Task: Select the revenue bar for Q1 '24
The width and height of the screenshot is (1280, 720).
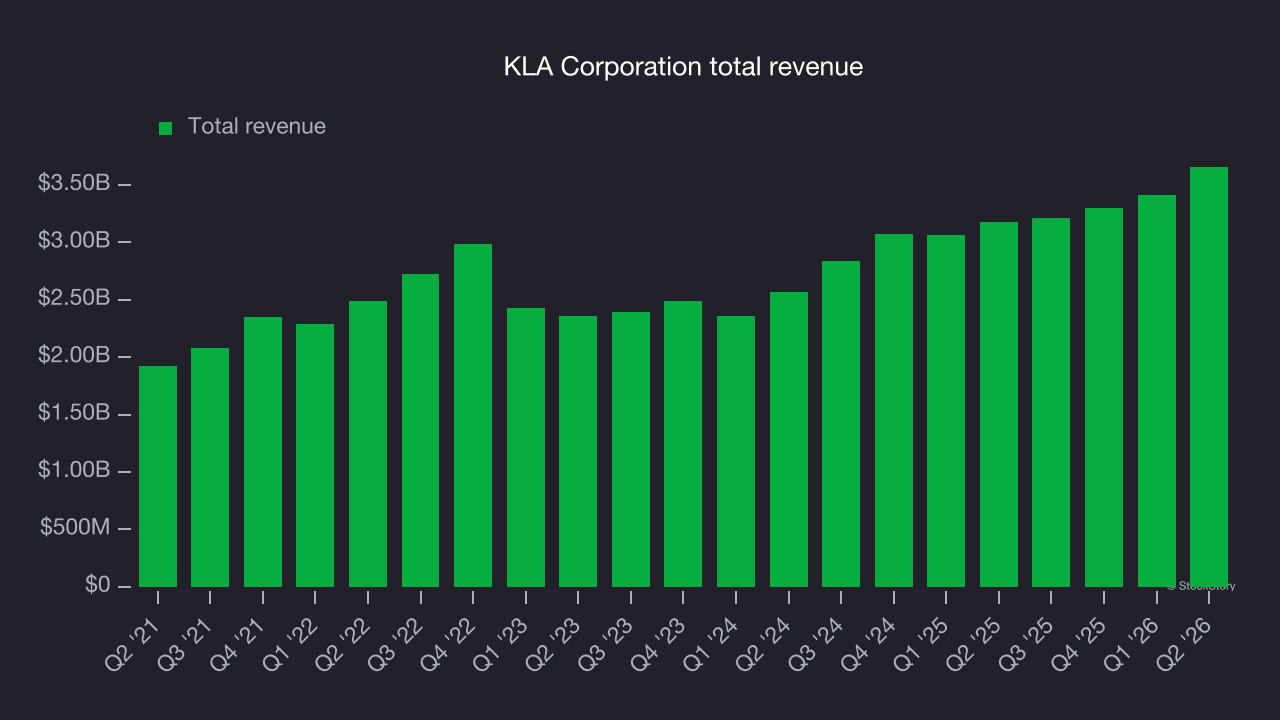Action: pos(736,451)
